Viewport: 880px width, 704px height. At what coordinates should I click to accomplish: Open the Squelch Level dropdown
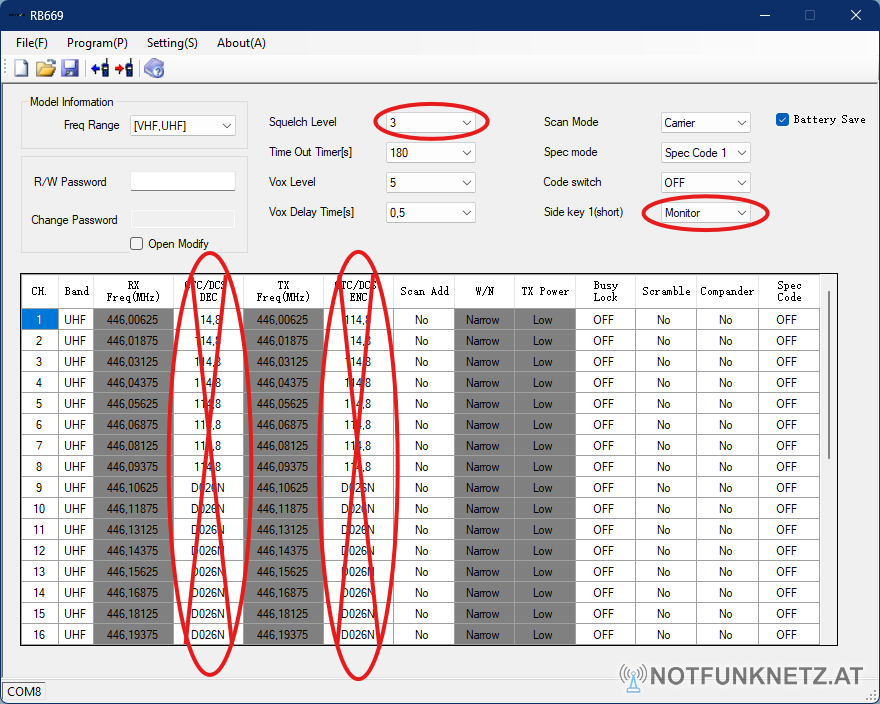click(x=430, y=122)
